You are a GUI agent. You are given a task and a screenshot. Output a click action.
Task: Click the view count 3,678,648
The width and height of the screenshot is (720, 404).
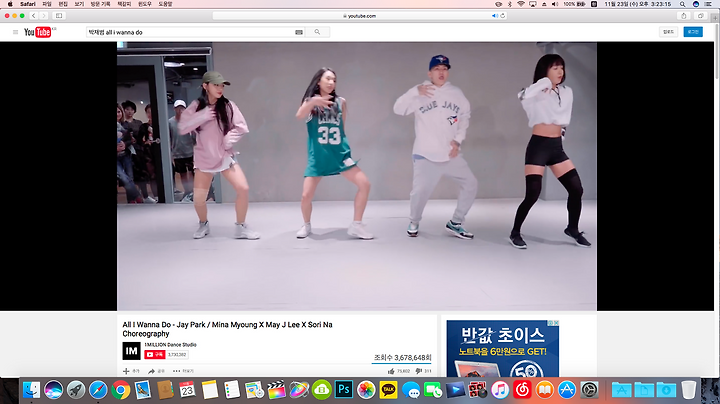pyautogui.click(x=402, y=357)
